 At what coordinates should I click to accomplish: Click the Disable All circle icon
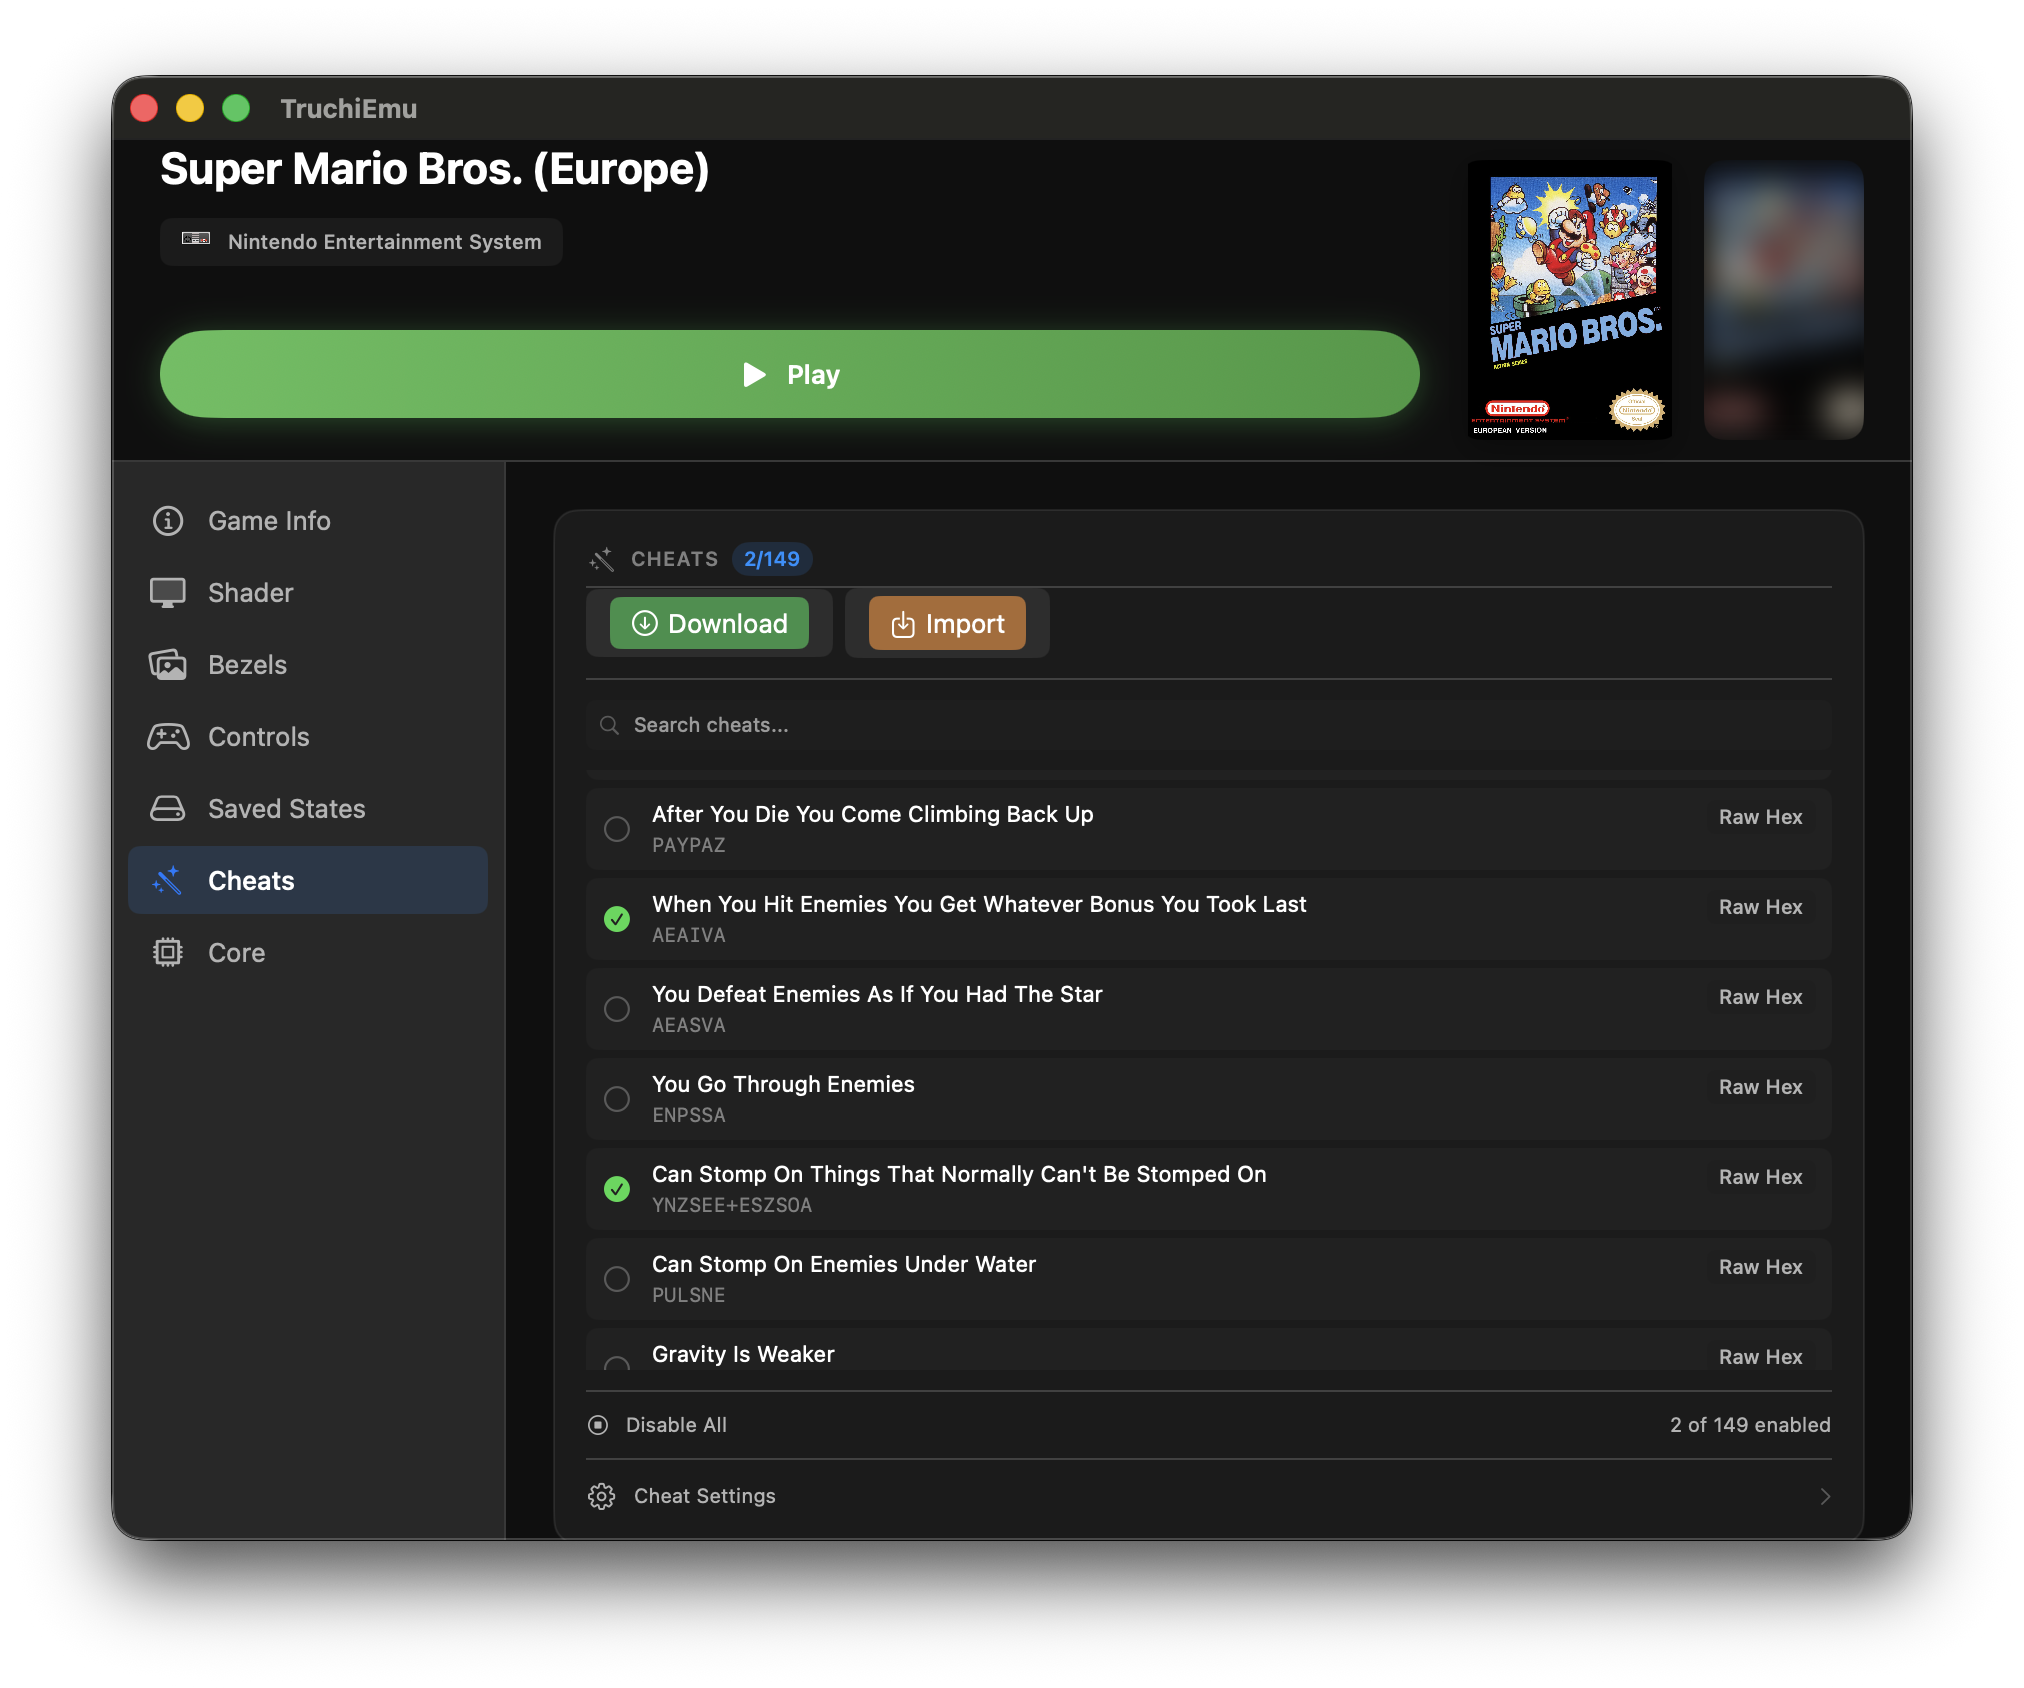click(598, 1425)
